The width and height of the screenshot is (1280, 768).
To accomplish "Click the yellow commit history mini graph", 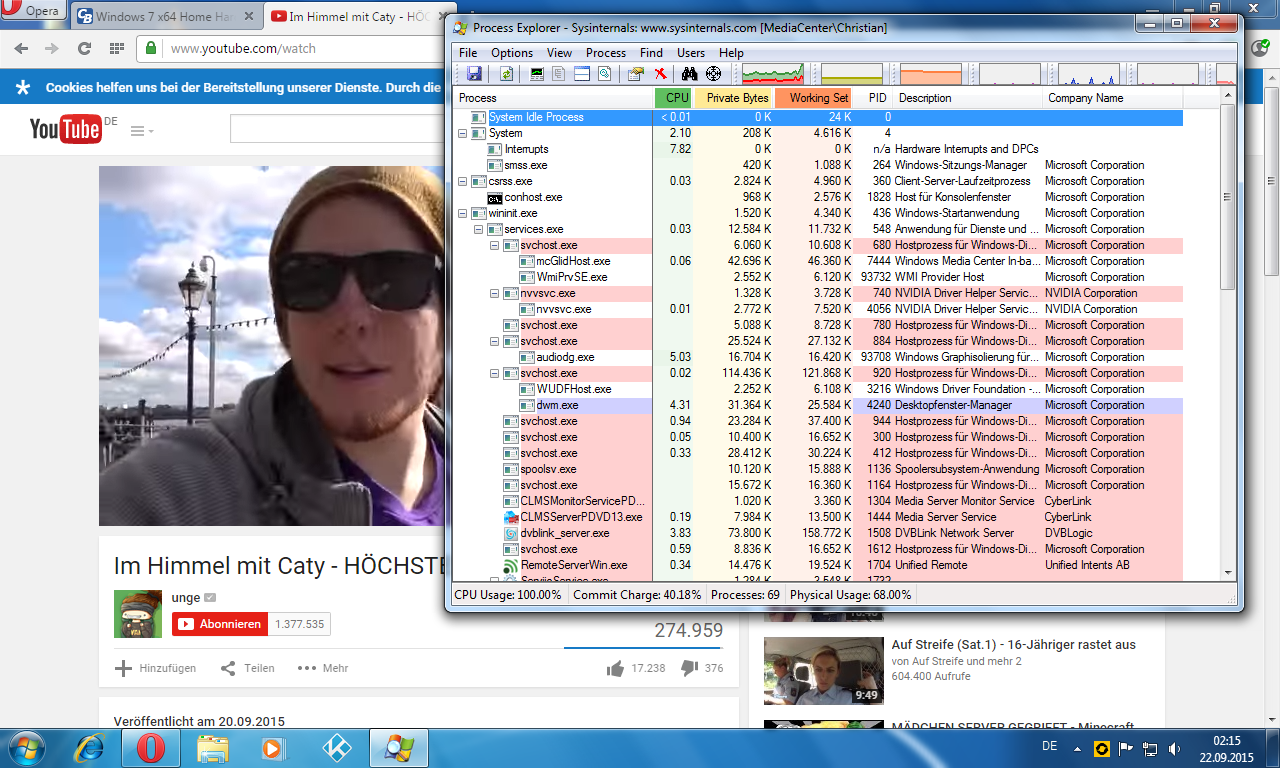I will click(x=851, y=74).
